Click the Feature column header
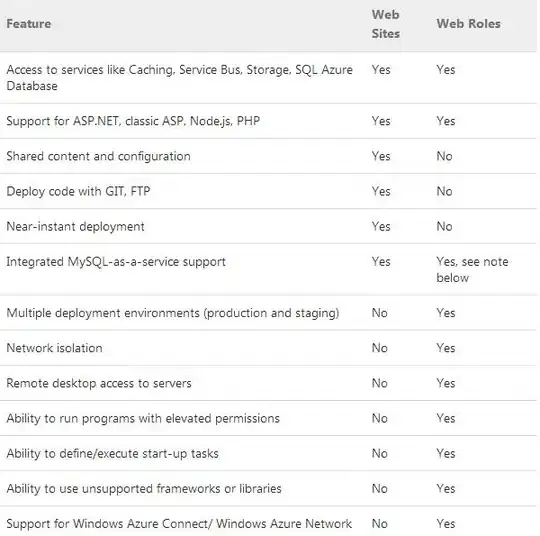The image size is (540, 536). [29, 24]
